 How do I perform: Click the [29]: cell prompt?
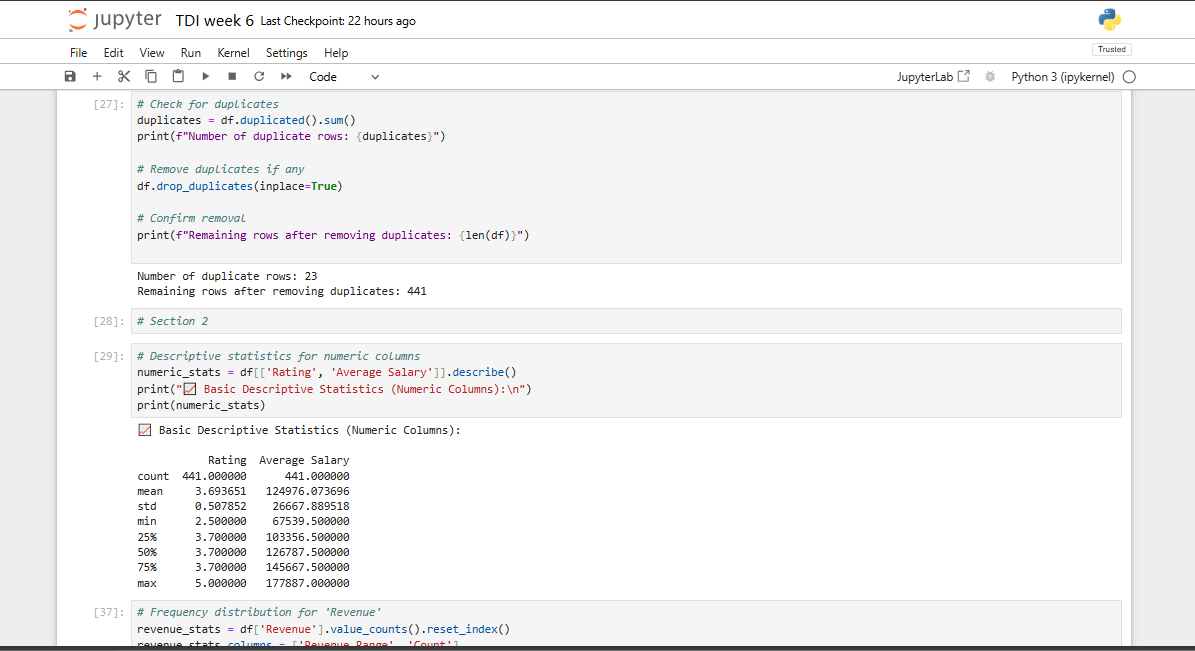click(108, 356)
